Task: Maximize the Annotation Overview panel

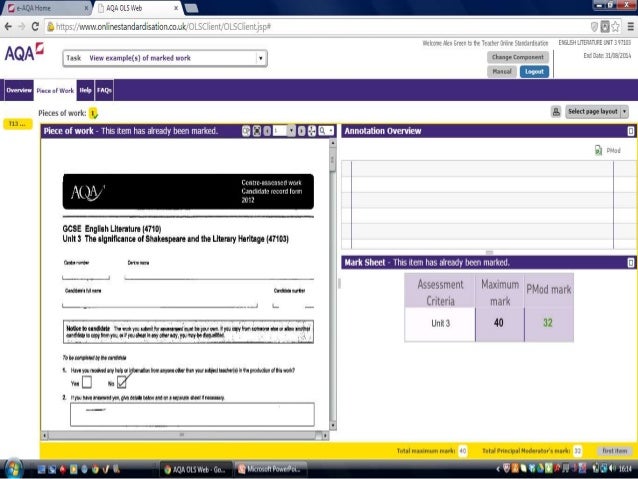Action: coord(631,131)
